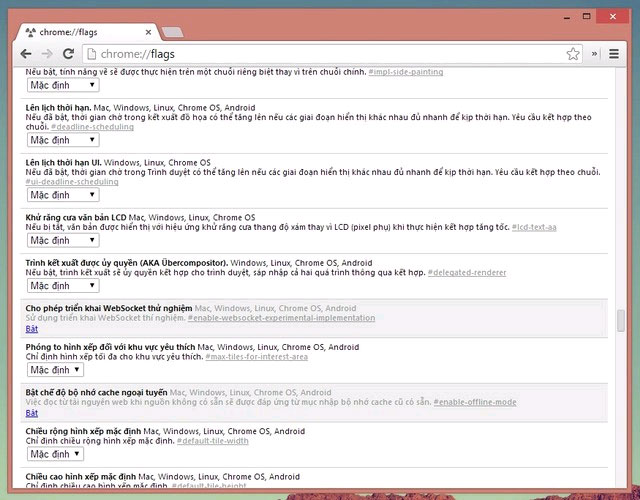Open the Chrome hamburger menu

coord(614,53)
